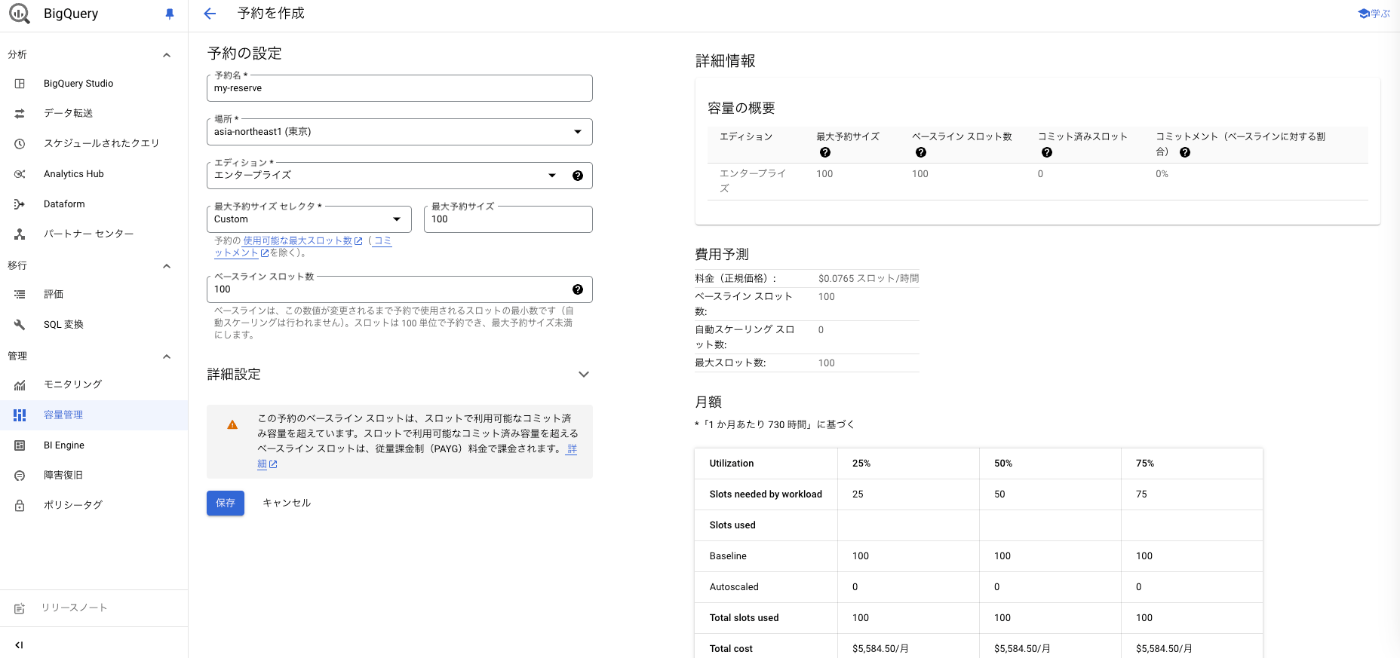Collapse the sidebar with the bottom arrow icon
The image size is (1400, 658).
tap(19, 645)
